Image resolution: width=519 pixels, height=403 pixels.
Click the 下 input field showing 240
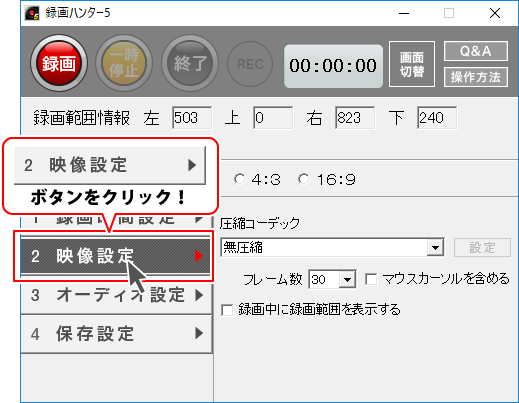(437, 118)
